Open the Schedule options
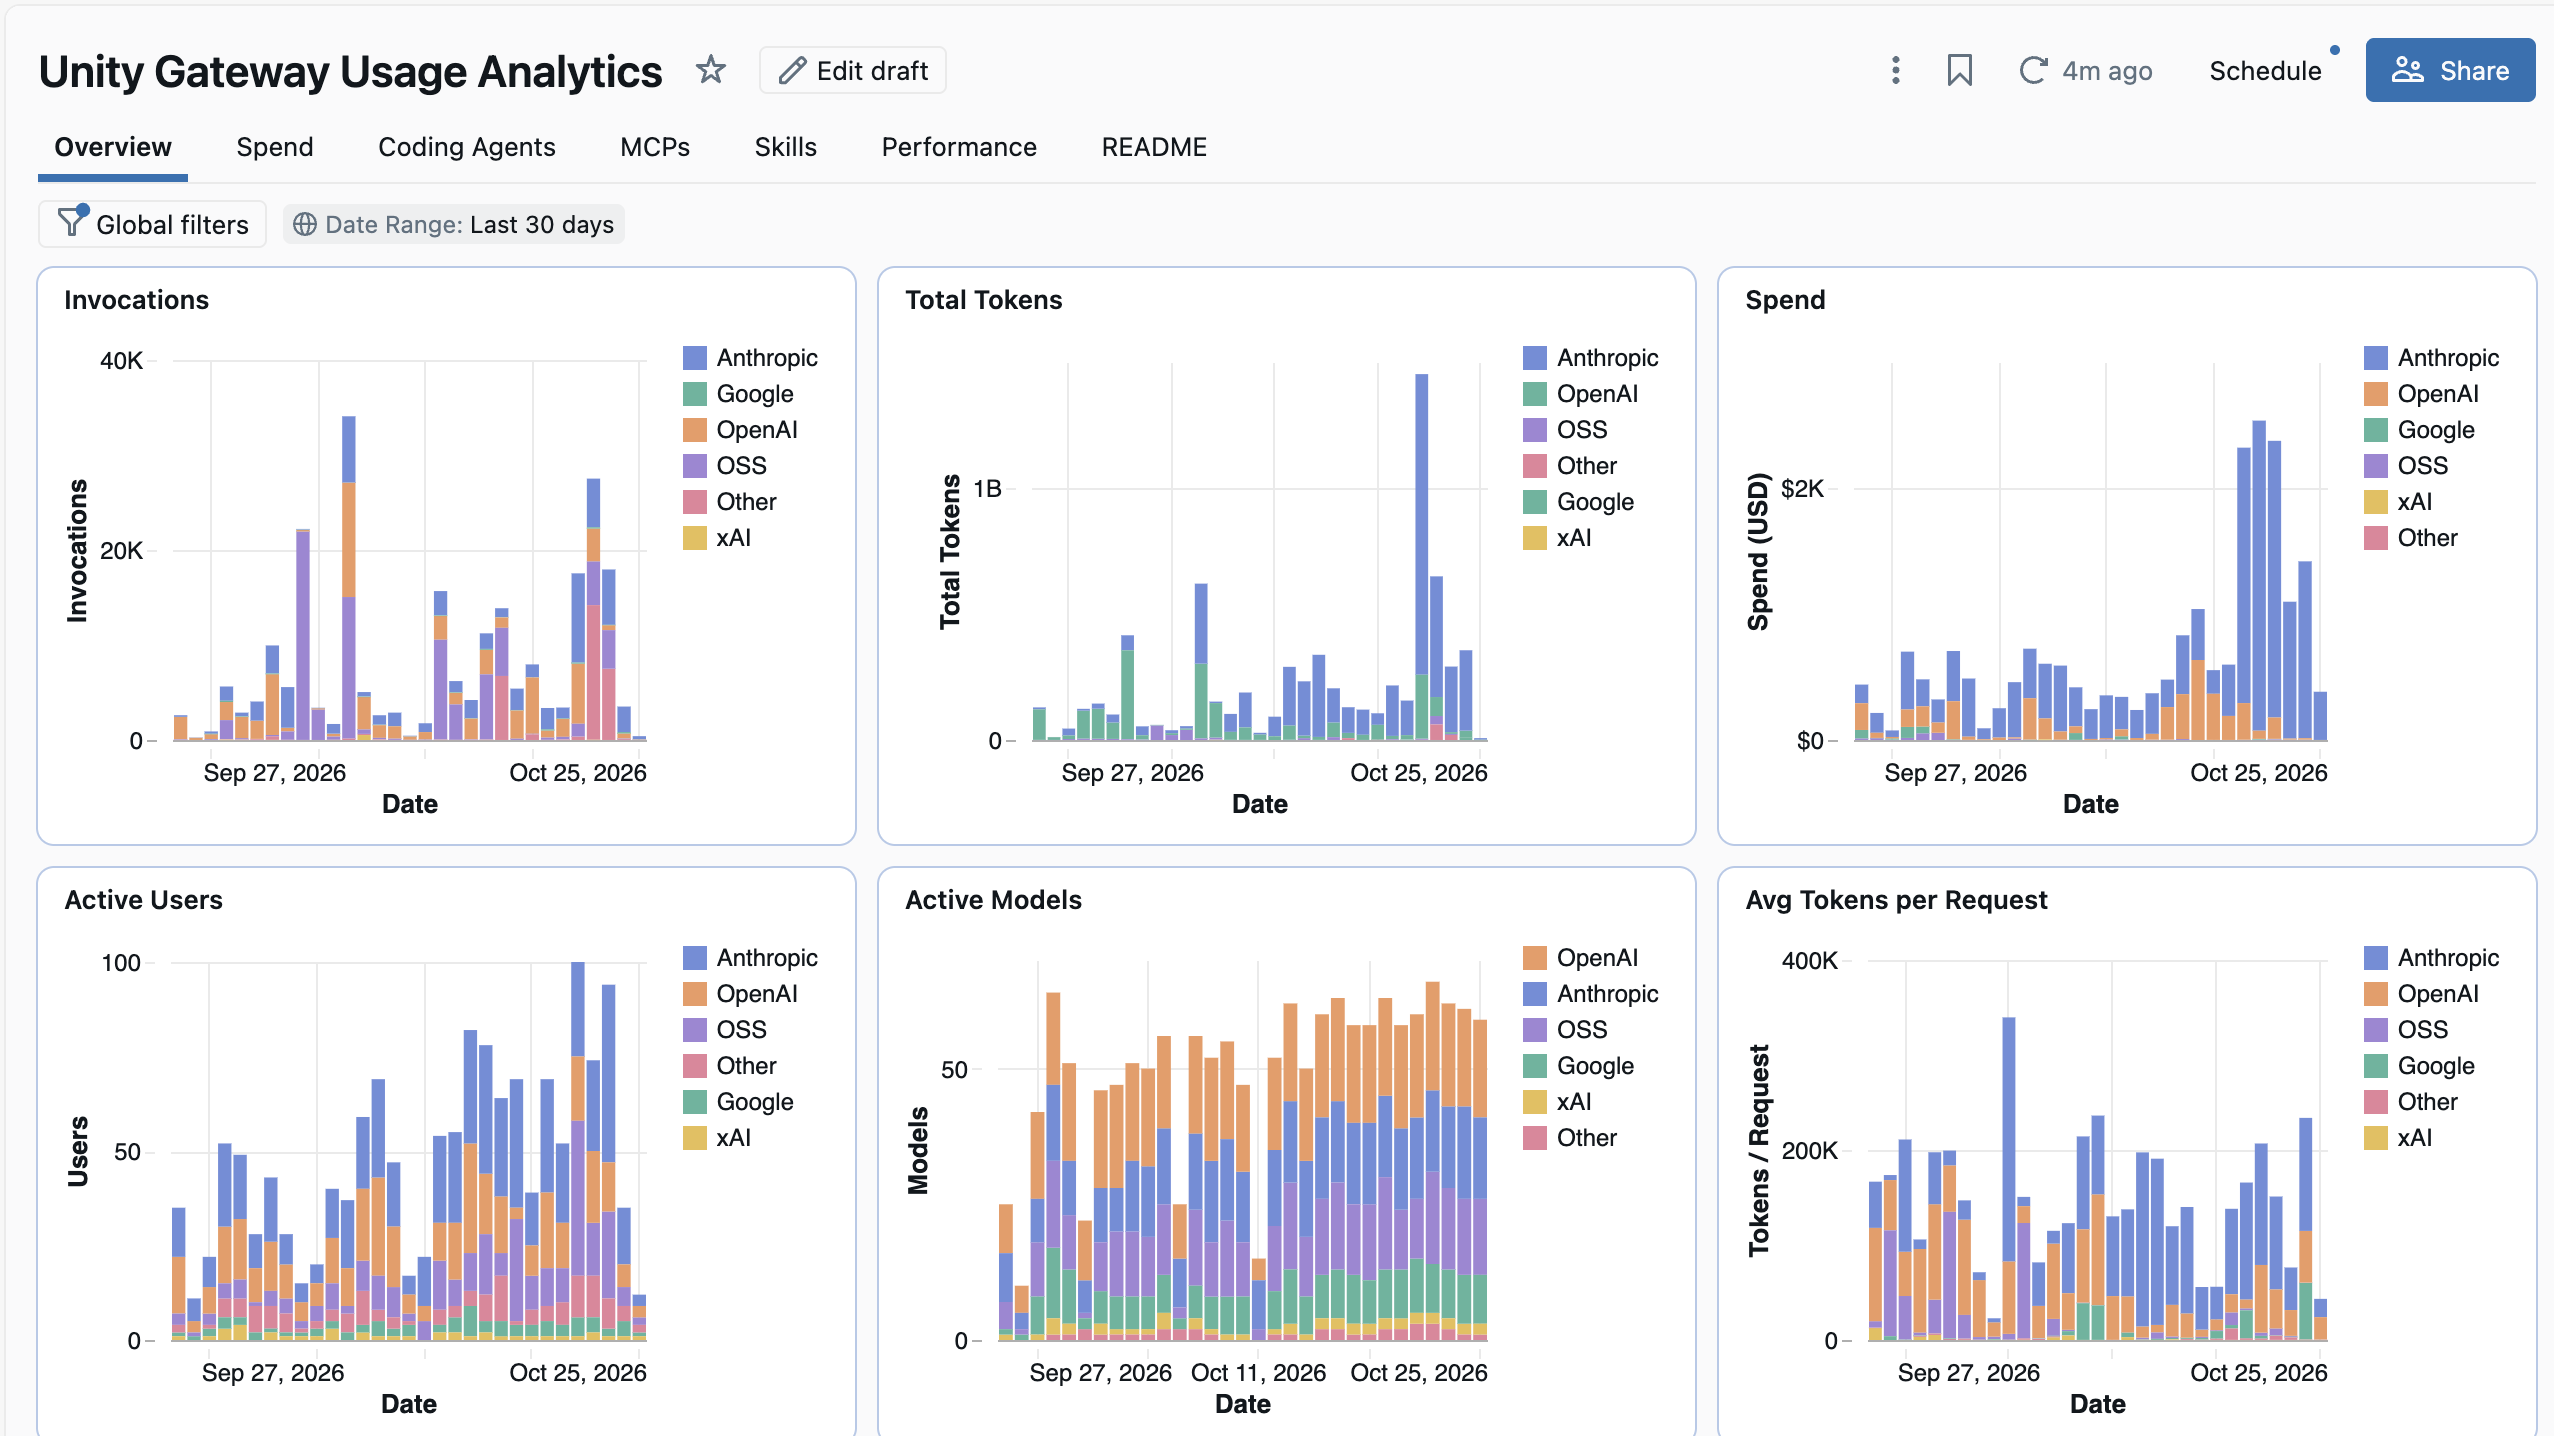Viewport: 2554px width, 1436px height. pos(2265,71)
